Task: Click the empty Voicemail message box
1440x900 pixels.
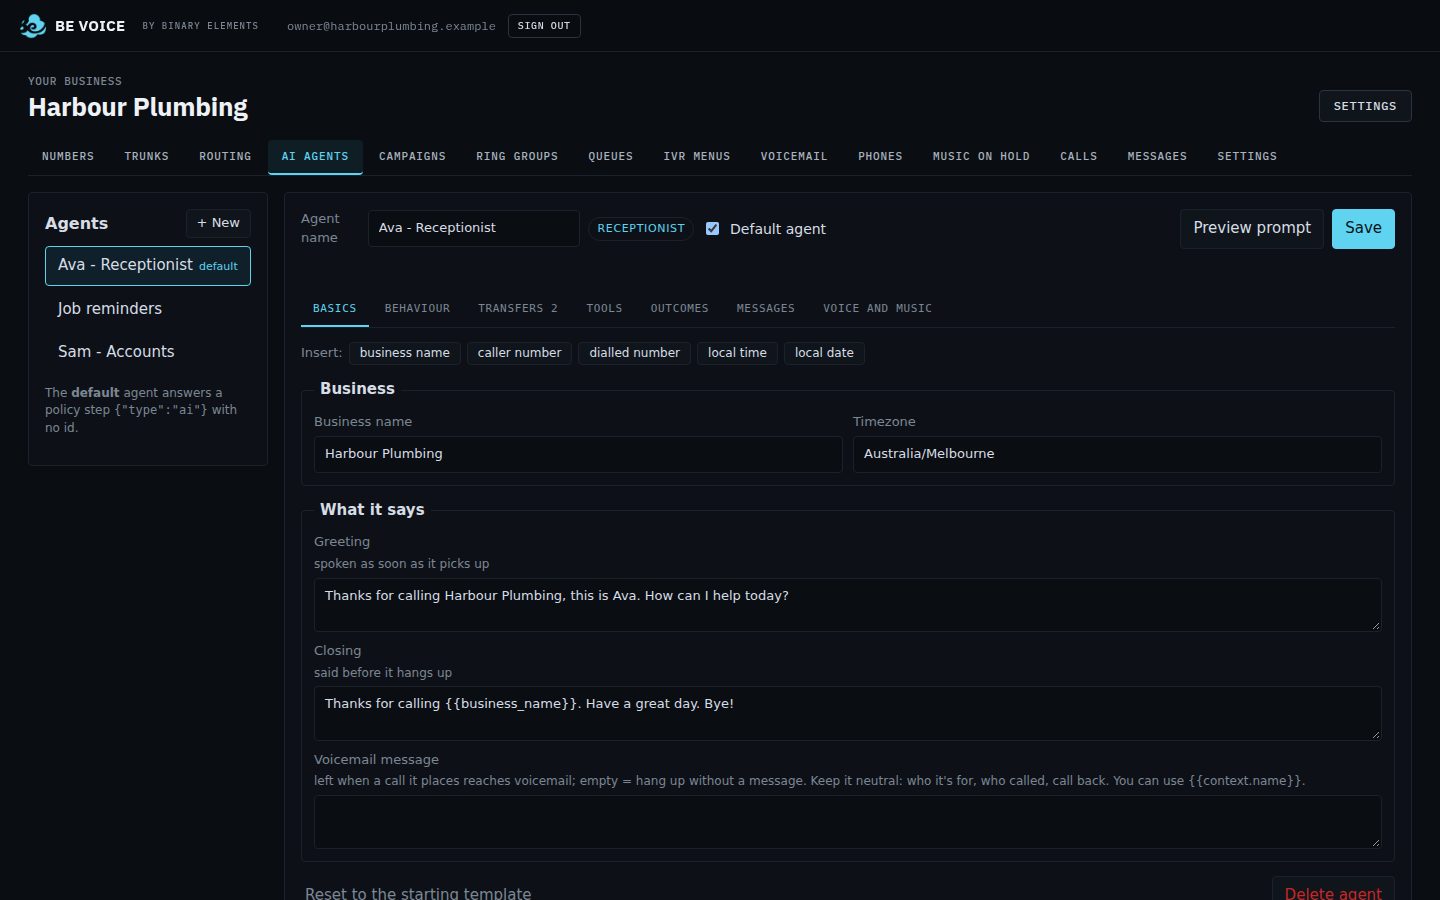Action: [x=848, y=822]
